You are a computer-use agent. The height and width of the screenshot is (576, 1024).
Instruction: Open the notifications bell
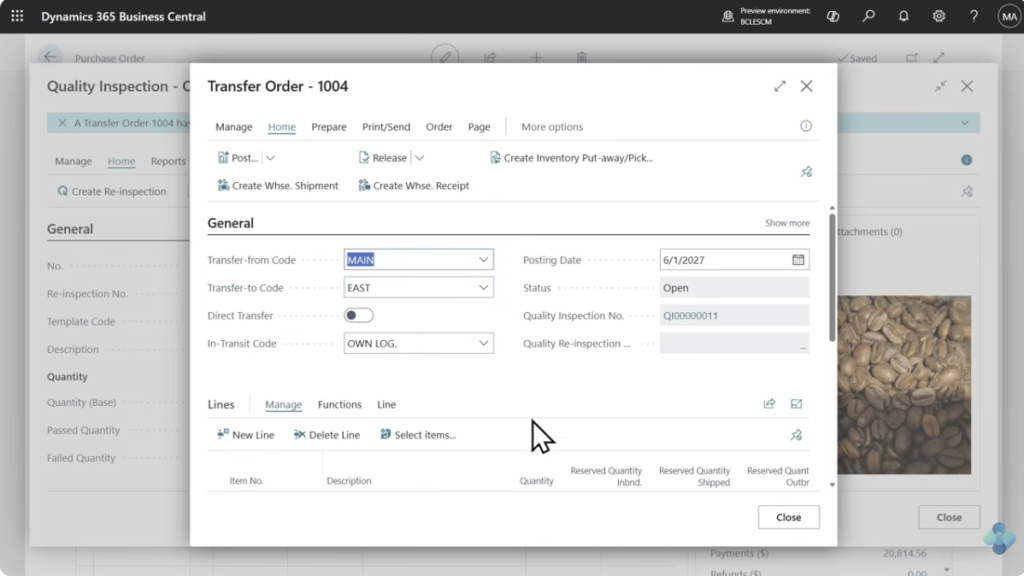(903, 16)
